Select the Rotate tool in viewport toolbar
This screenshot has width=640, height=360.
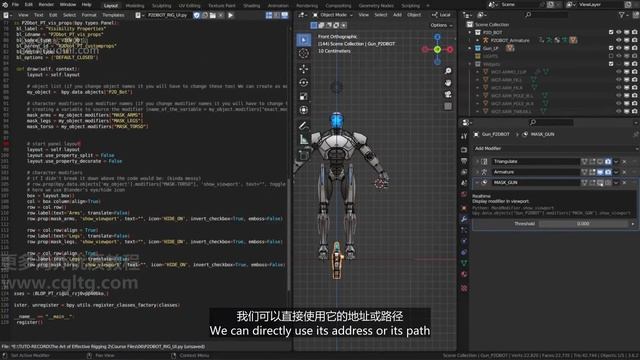click(304, 83)
